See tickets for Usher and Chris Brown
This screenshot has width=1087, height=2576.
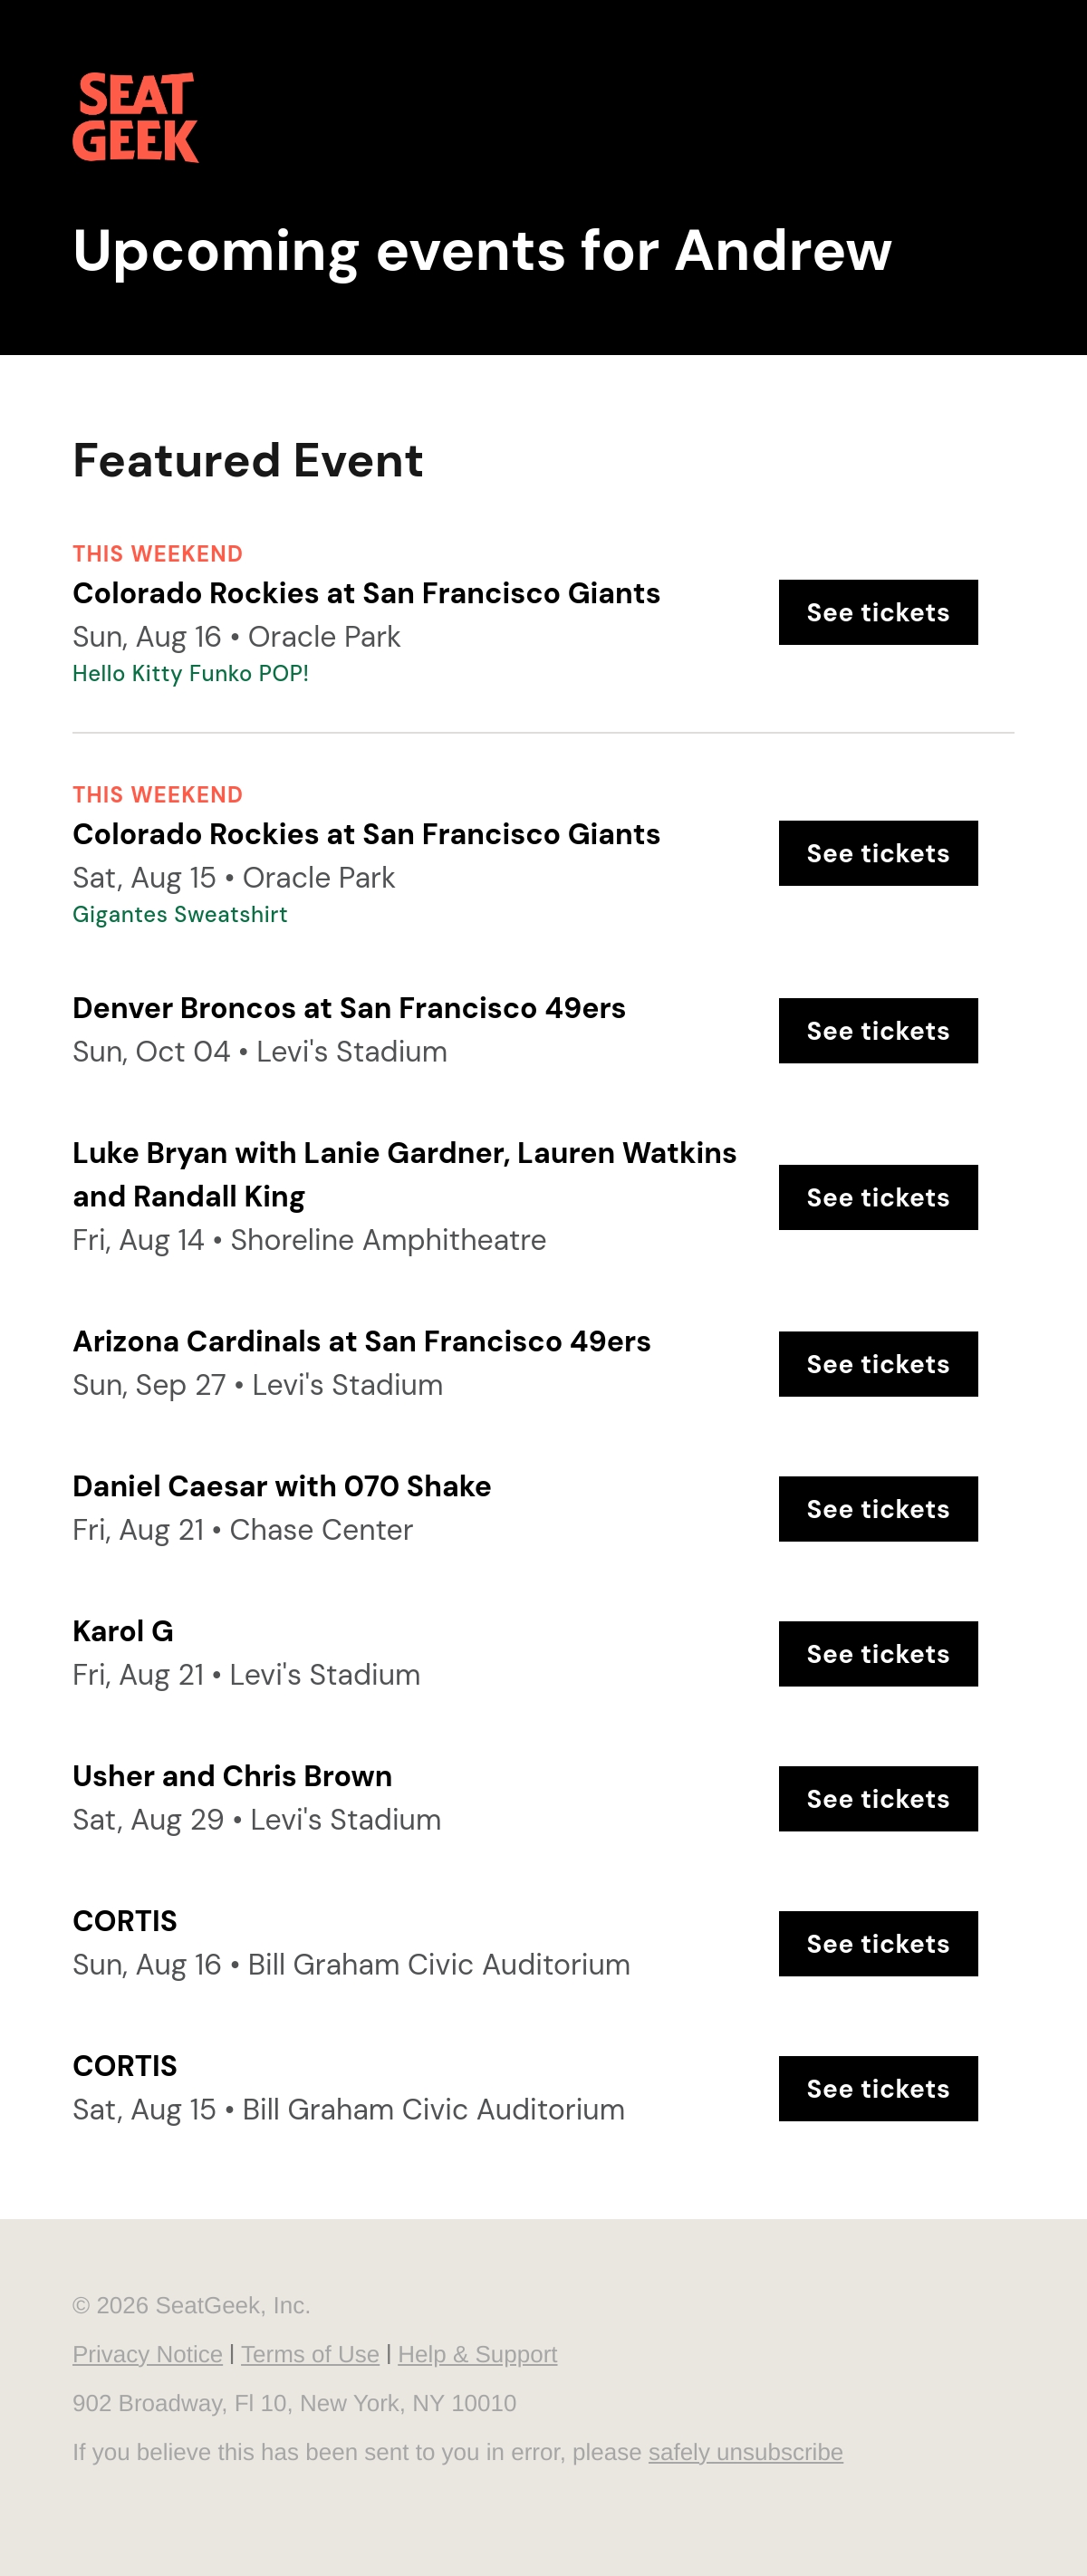click(878, 1799)
